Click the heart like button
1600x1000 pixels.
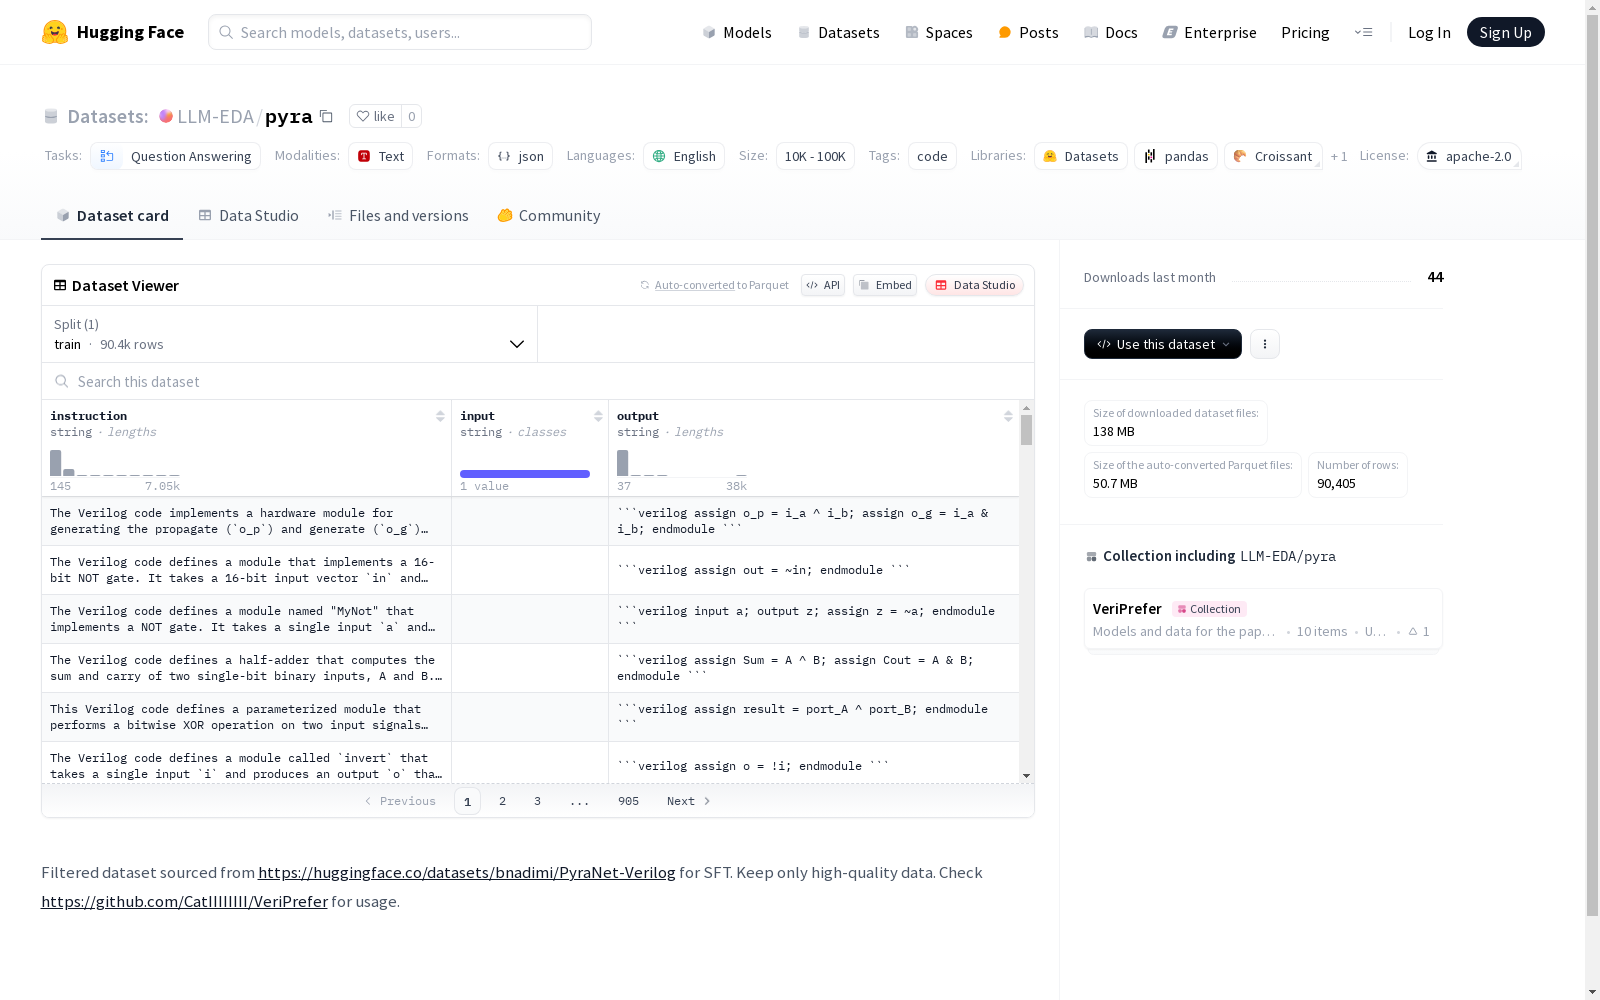[x=375, y=116]
